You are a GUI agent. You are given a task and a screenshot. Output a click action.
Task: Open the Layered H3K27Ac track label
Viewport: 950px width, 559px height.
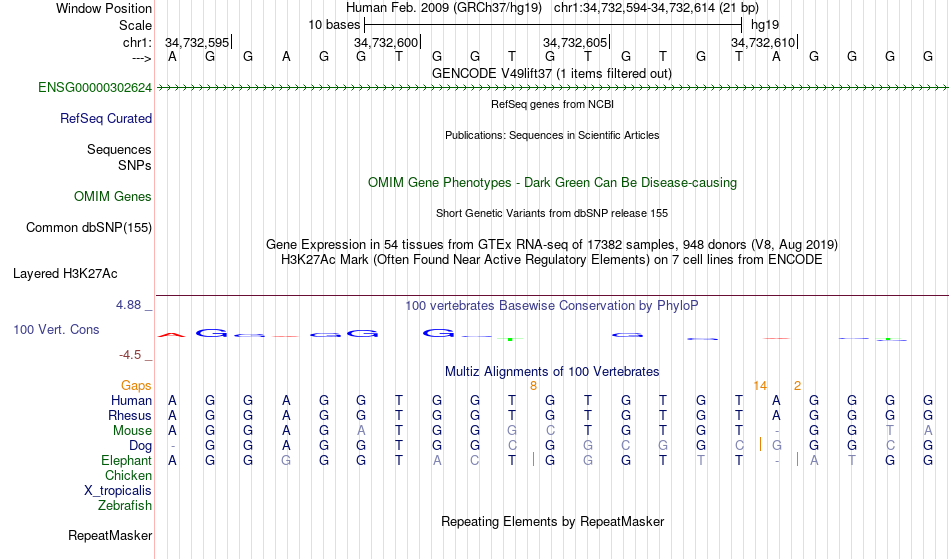click(x=65, y=274)
